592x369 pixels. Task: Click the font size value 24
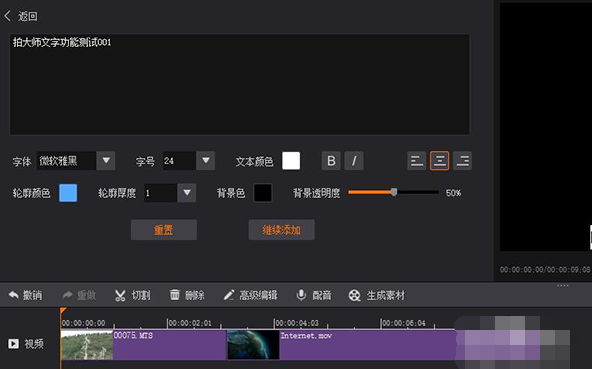click(179, 161)
